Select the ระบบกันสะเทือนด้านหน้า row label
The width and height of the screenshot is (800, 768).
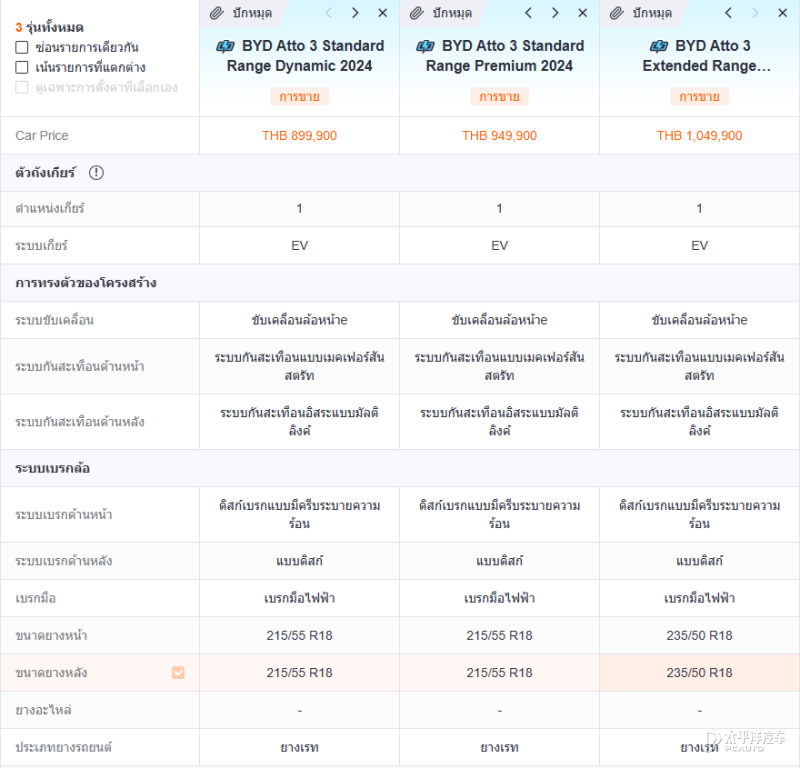click(x=80, y=366)
